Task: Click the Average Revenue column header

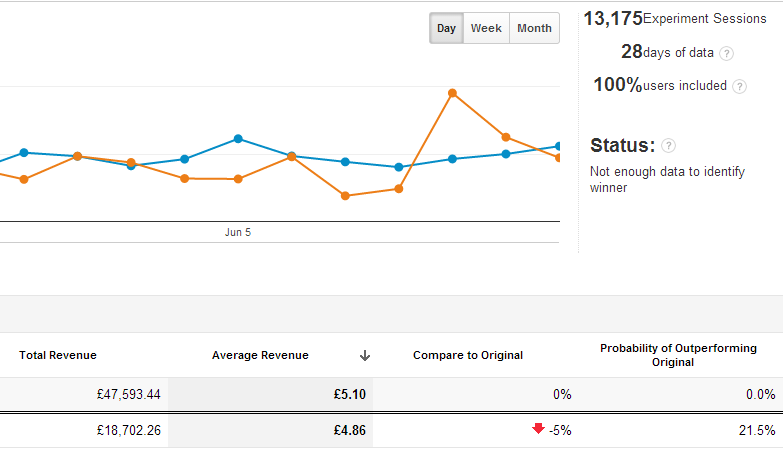Action: (x=260, y=355)
